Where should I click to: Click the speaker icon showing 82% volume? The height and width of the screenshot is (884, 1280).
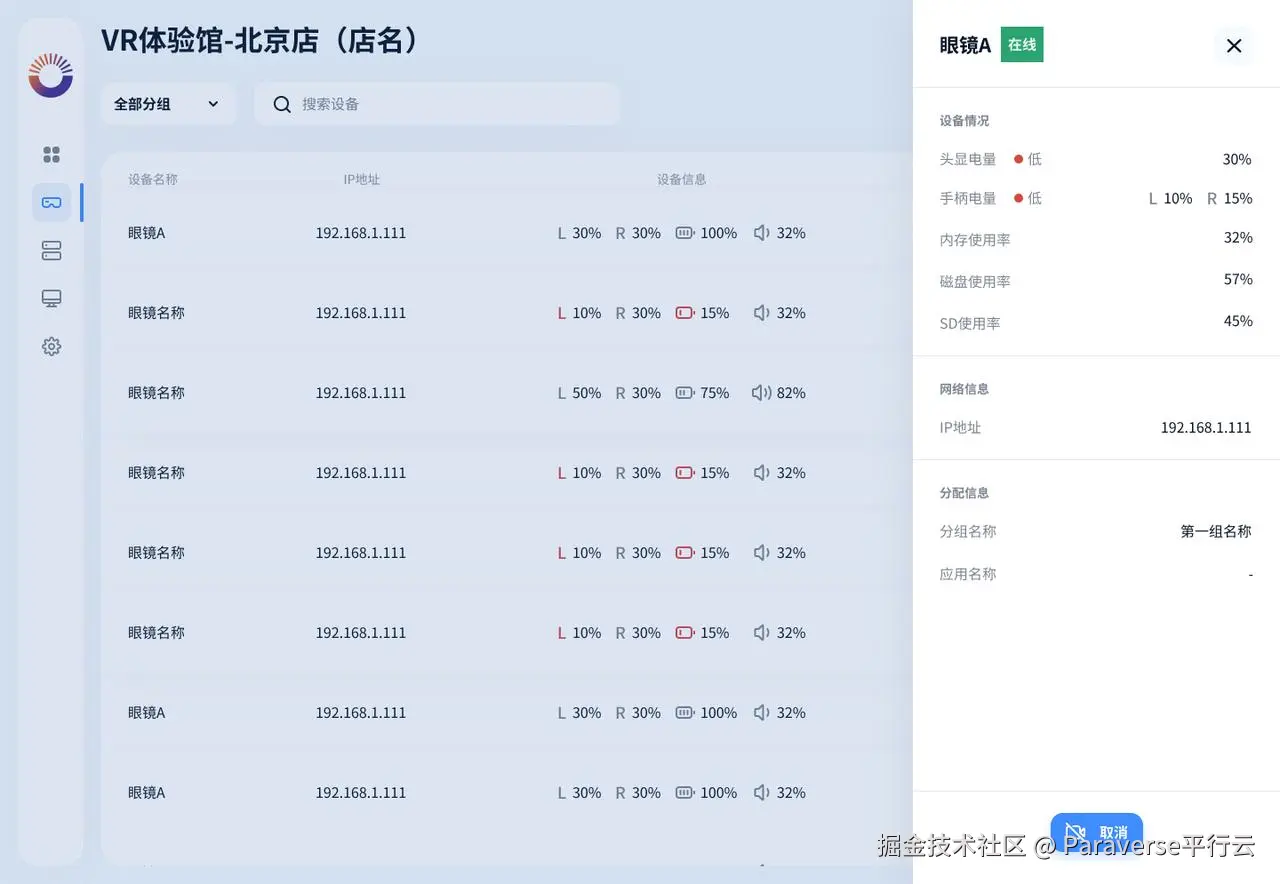click(760, 392)
